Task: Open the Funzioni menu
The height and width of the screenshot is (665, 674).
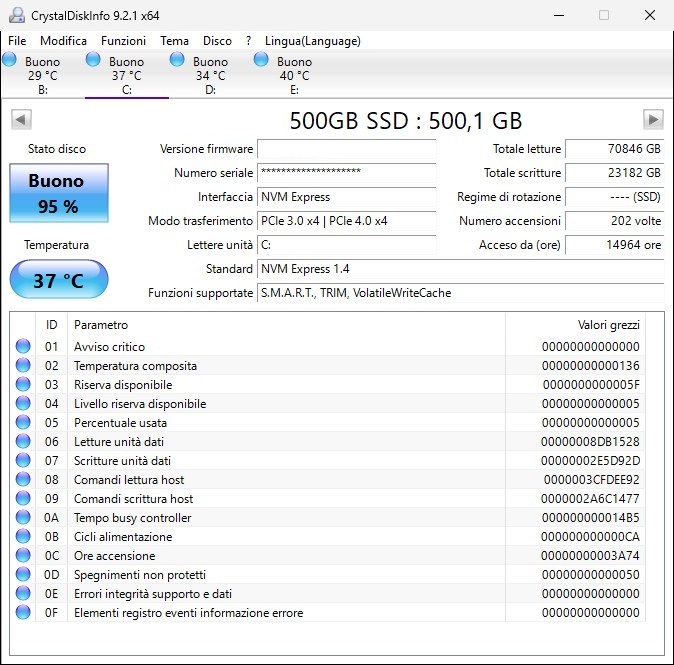Action: pos(123,41)
